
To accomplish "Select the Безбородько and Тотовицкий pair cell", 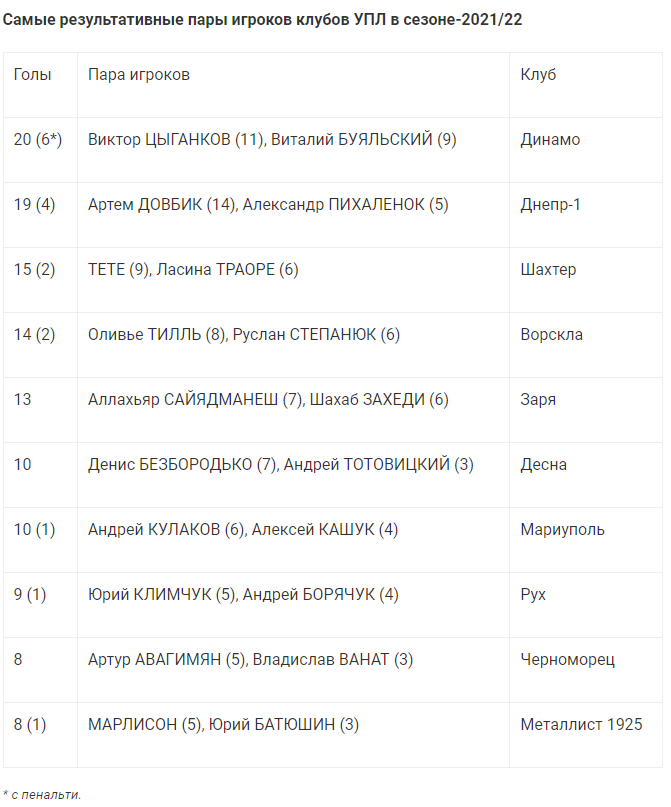I will coord(281,465).
